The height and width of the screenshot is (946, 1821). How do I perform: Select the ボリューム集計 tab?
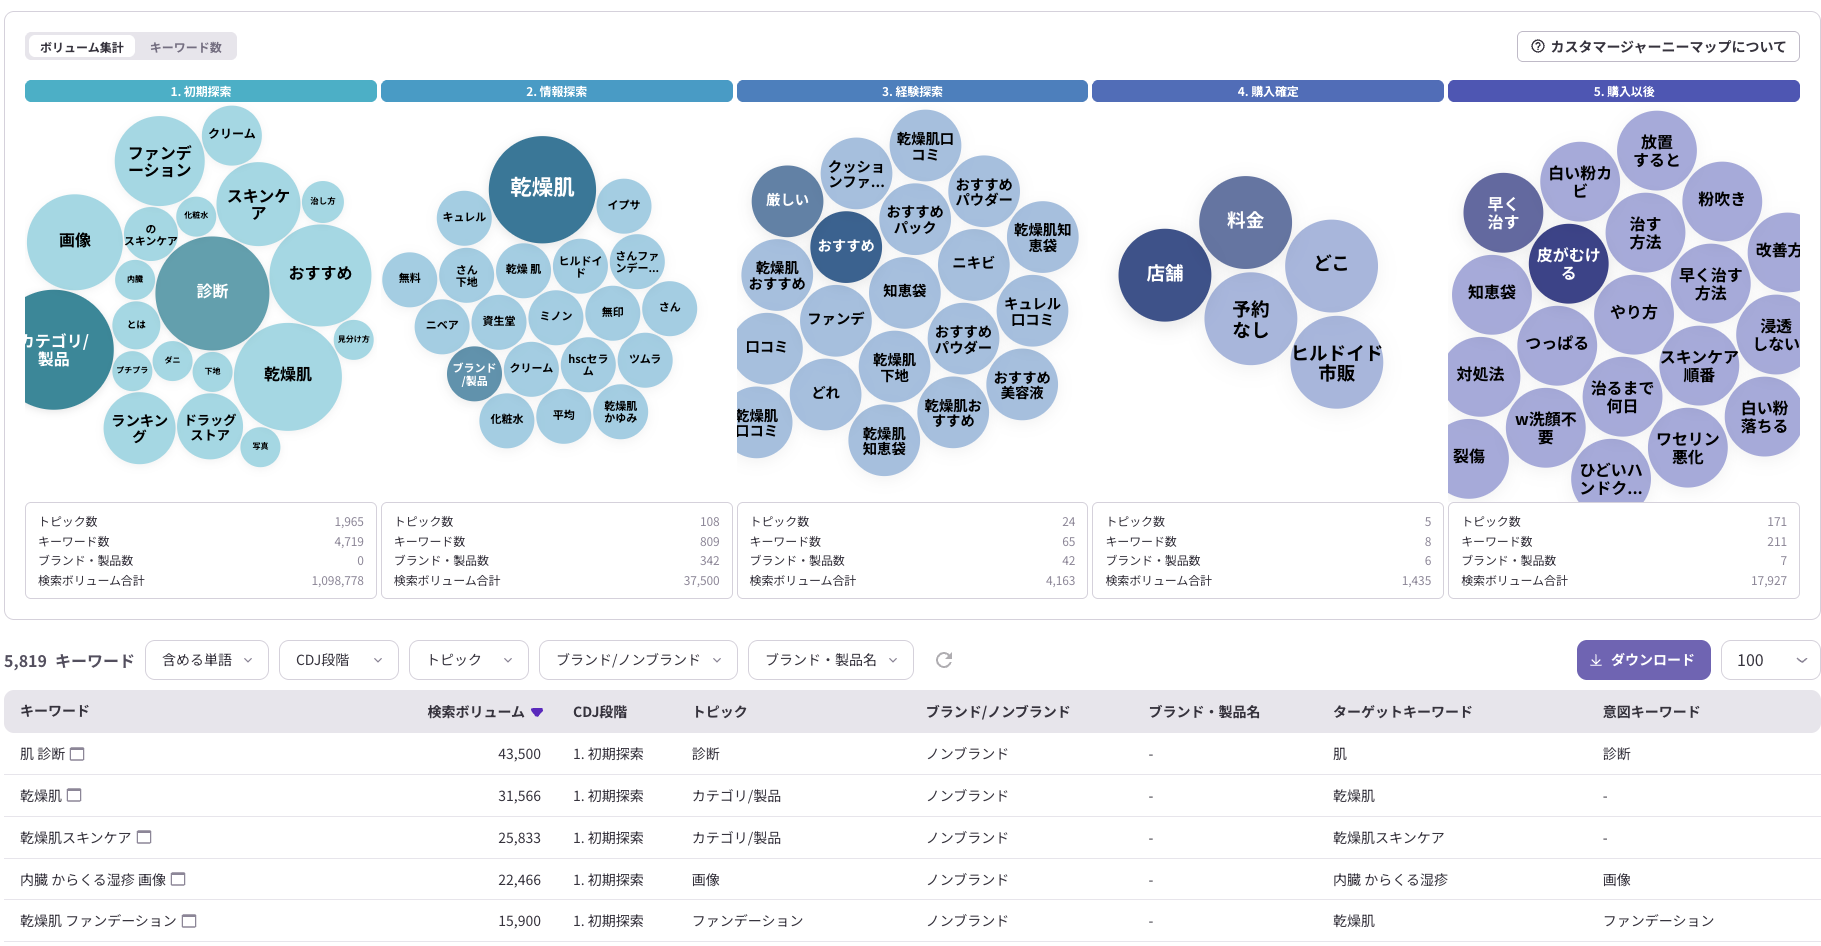pyautogui.click(x=81, y=46)
